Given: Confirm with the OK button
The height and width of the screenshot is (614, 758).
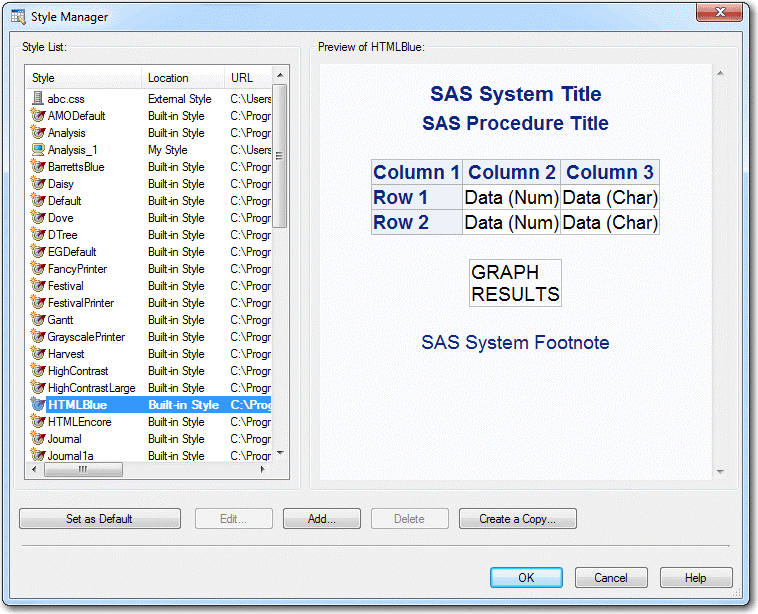Looking at the screenshot, I should 526,578.
